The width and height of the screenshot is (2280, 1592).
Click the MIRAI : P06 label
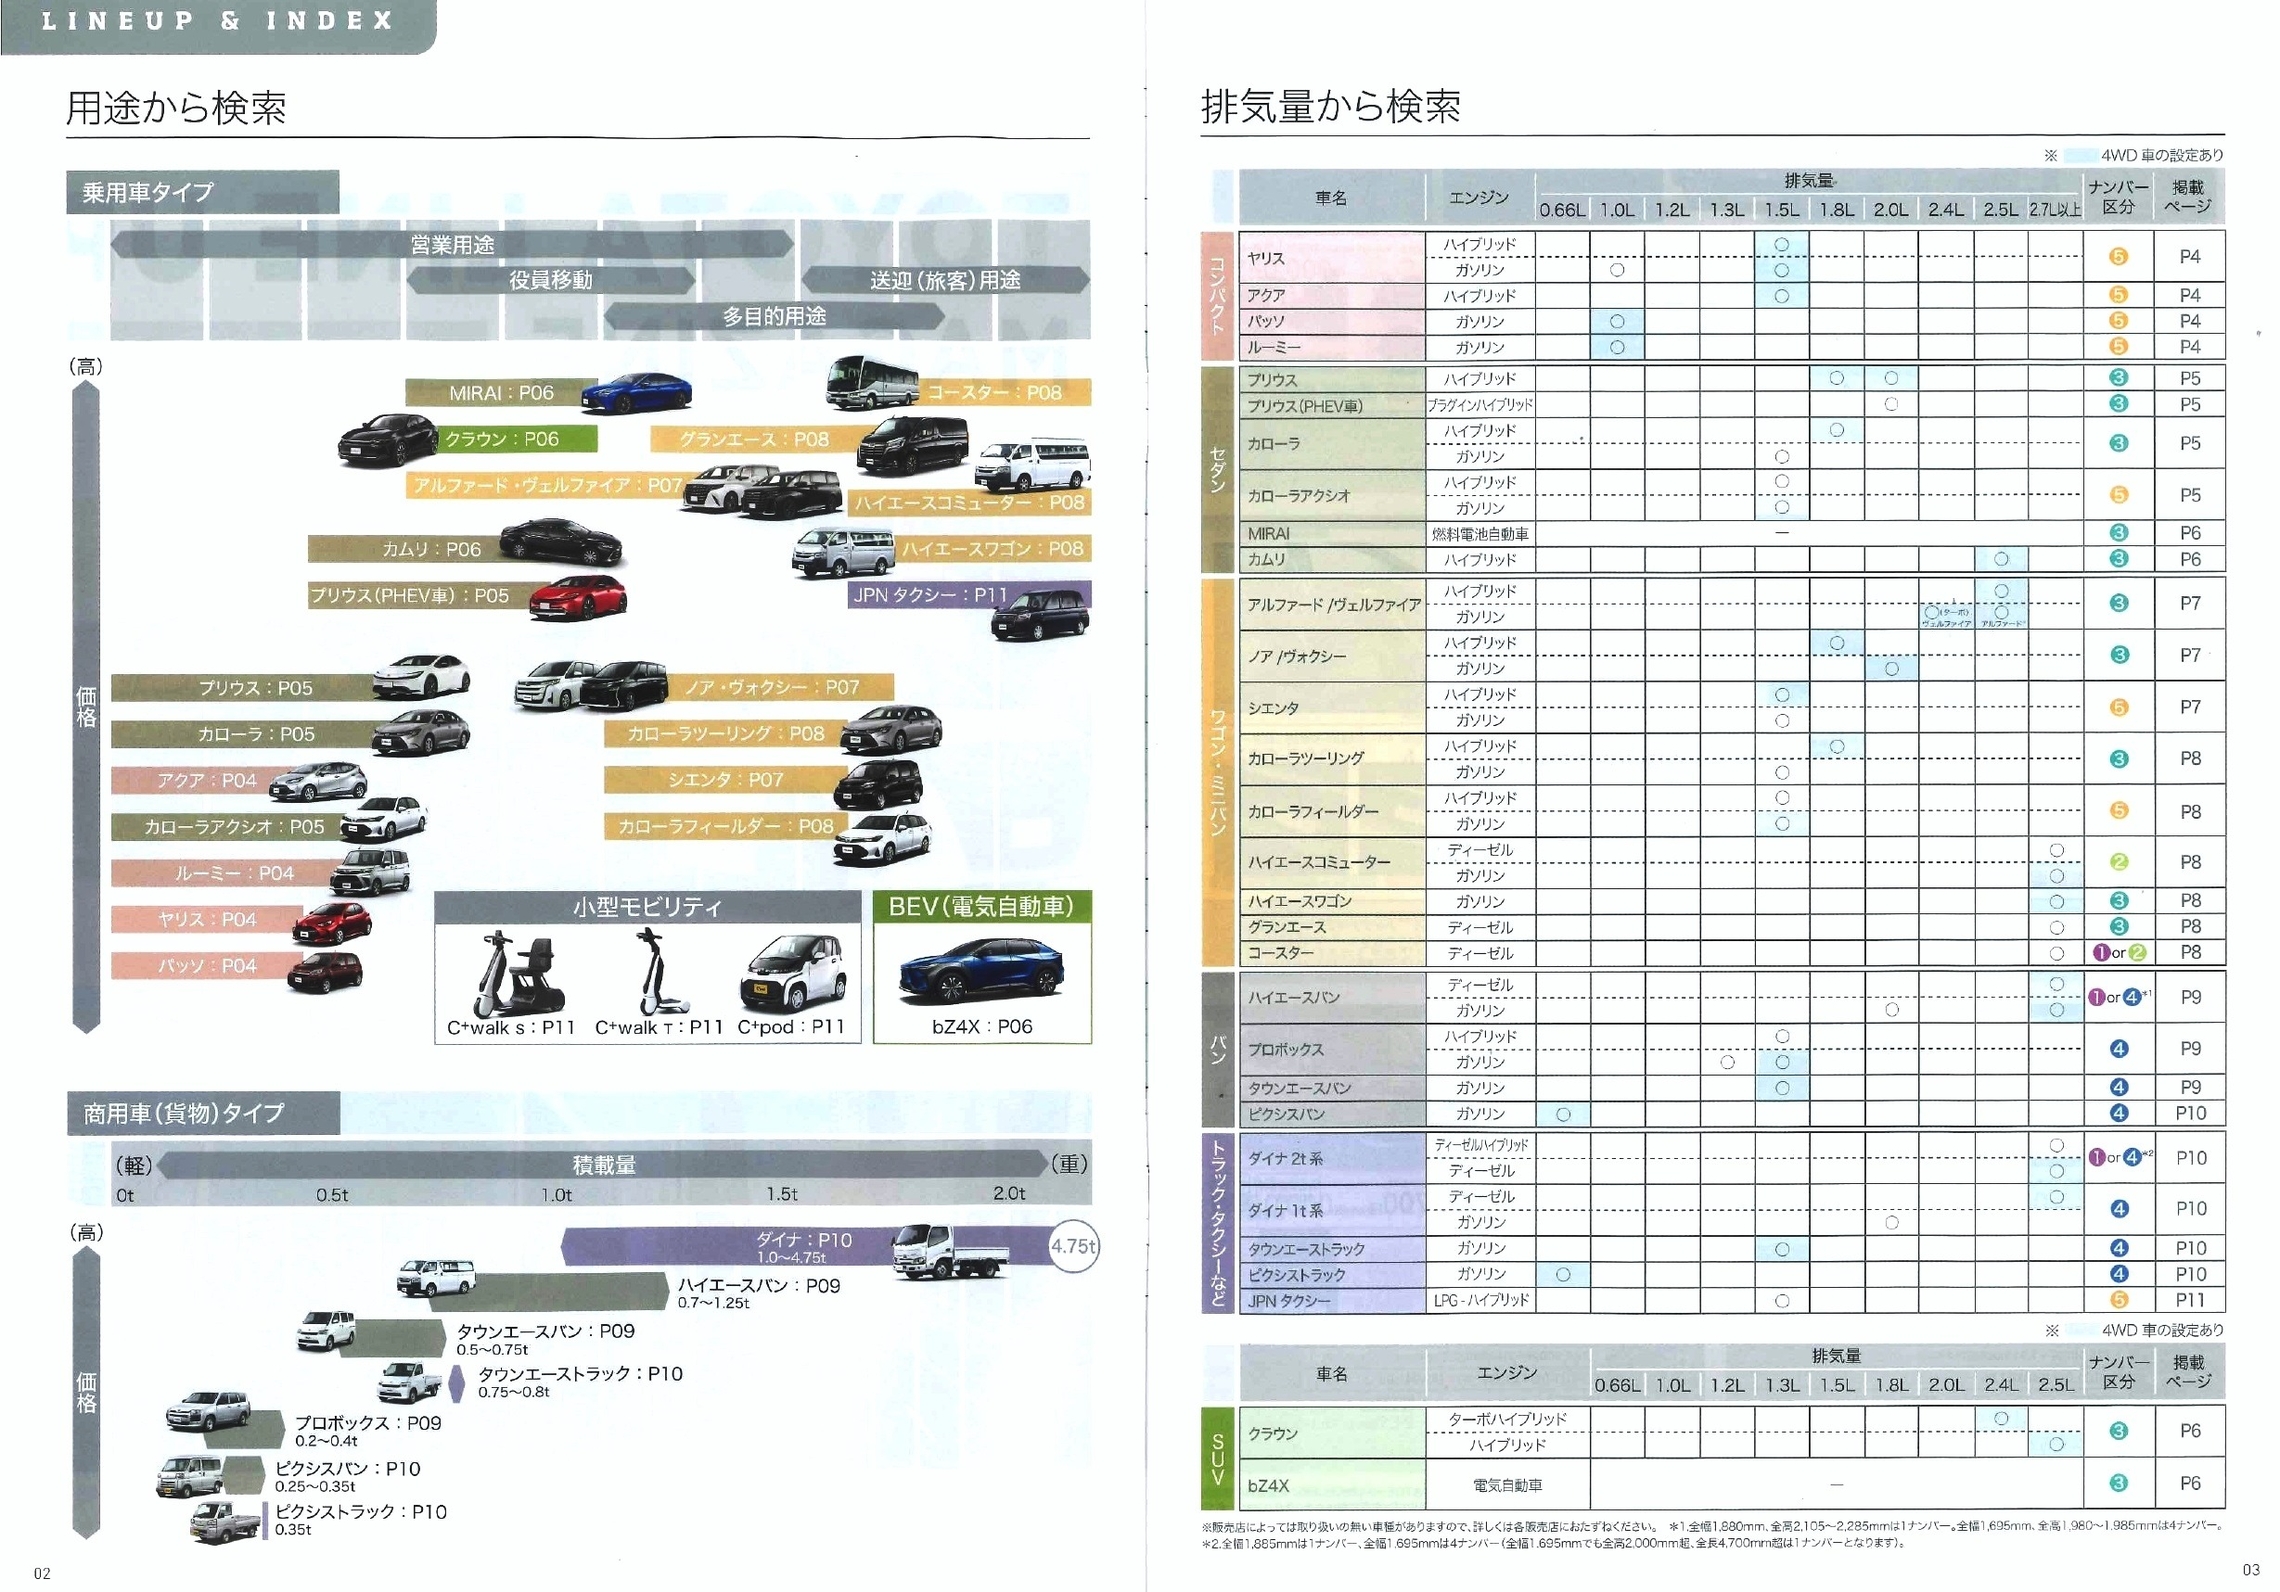(500, 393)
